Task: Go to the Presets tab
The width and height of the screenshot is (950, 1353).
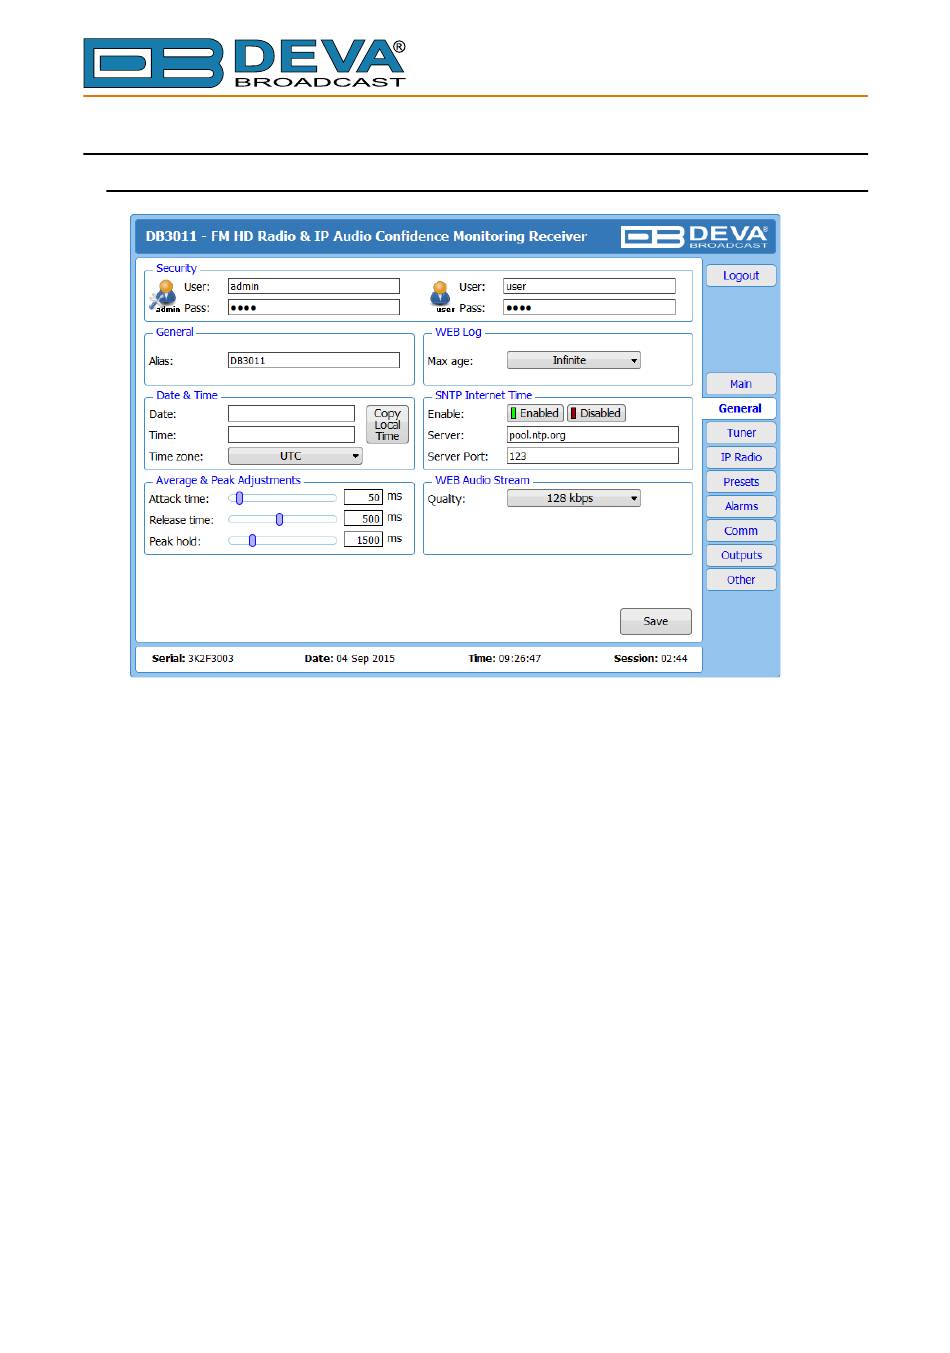Action: pos(741,482)
